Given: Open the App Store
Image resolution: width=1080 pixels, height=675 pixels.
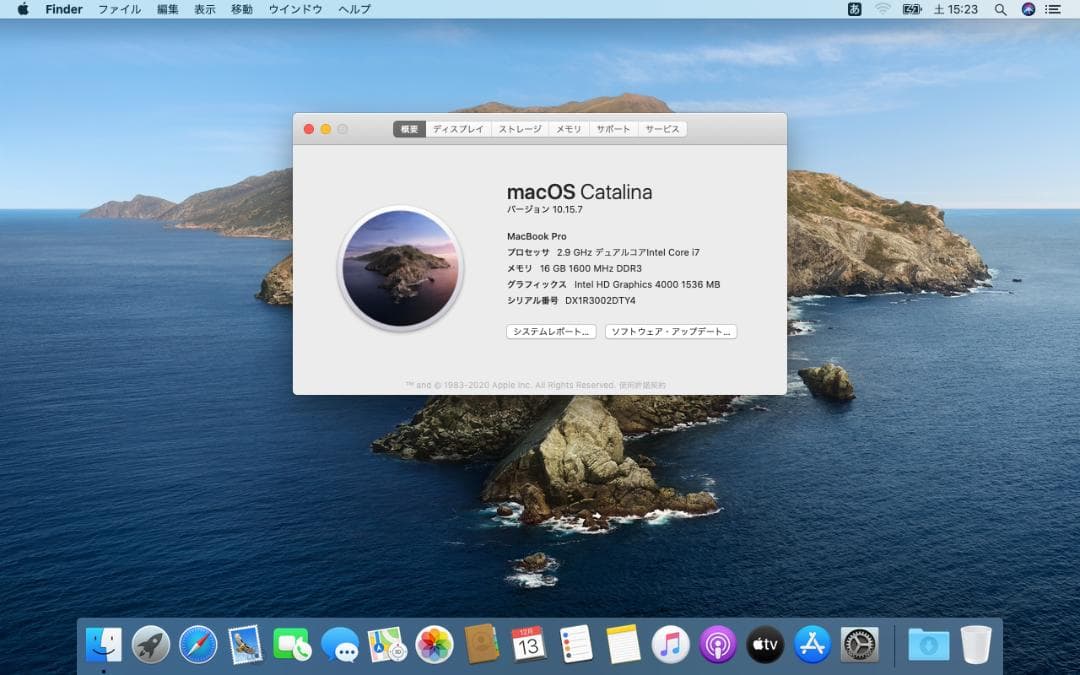Looking at the screenshot, I should pyautogui.click(x=812, y=646).
